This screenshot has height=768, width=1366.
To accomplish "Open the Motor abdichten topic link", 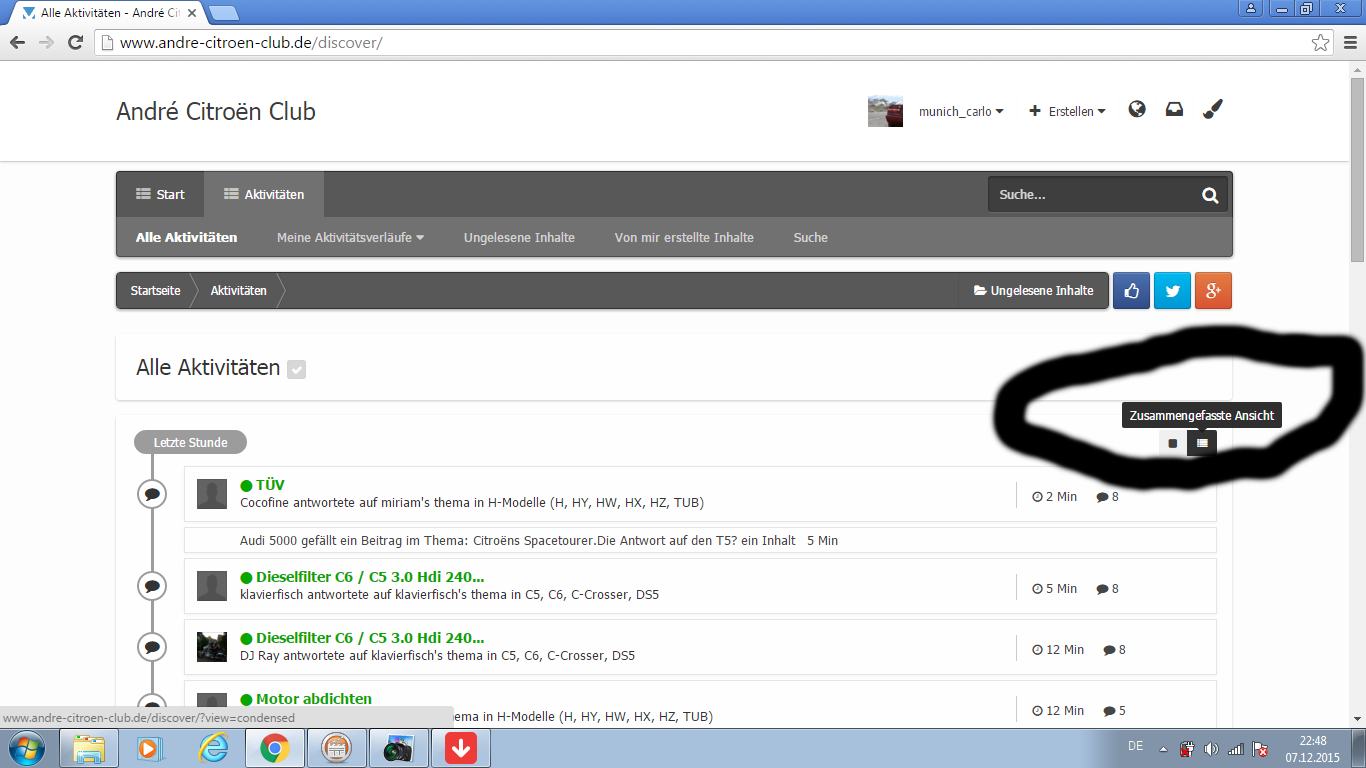I will point(314,699).
